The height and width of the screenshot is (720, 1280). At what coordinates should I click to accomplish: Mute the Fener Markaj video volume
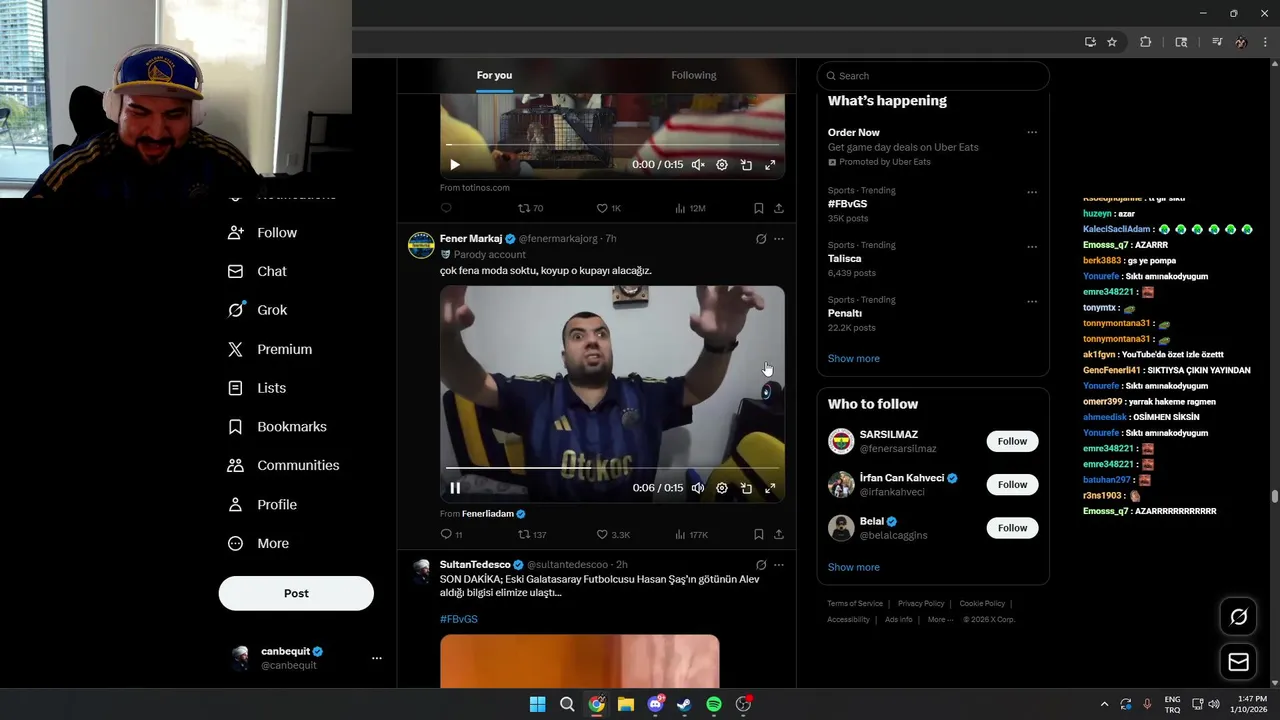[698, 488]
